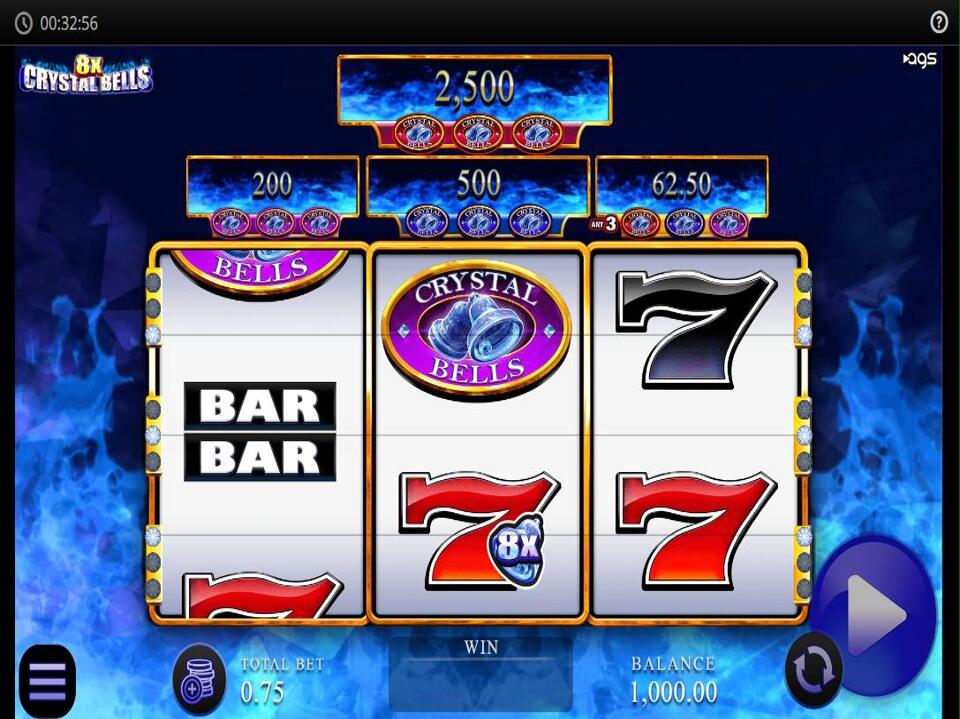The height and width of the screenshot is (719, 960).
Task: Select the 62.50 any 3 payout panel
Action: point(681,196)
